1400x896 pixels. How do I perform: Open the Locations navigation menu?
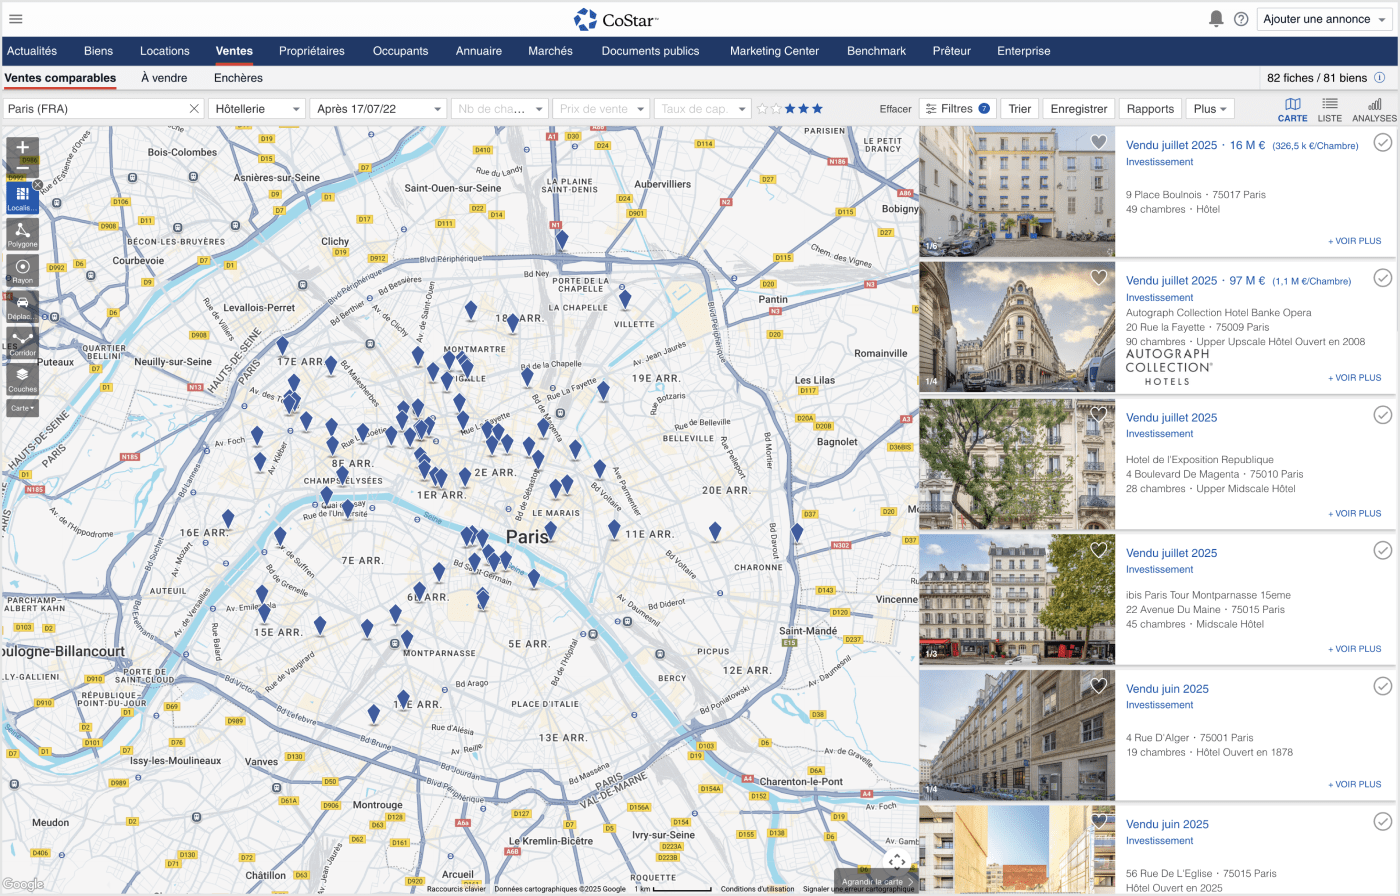coord(164,51)
